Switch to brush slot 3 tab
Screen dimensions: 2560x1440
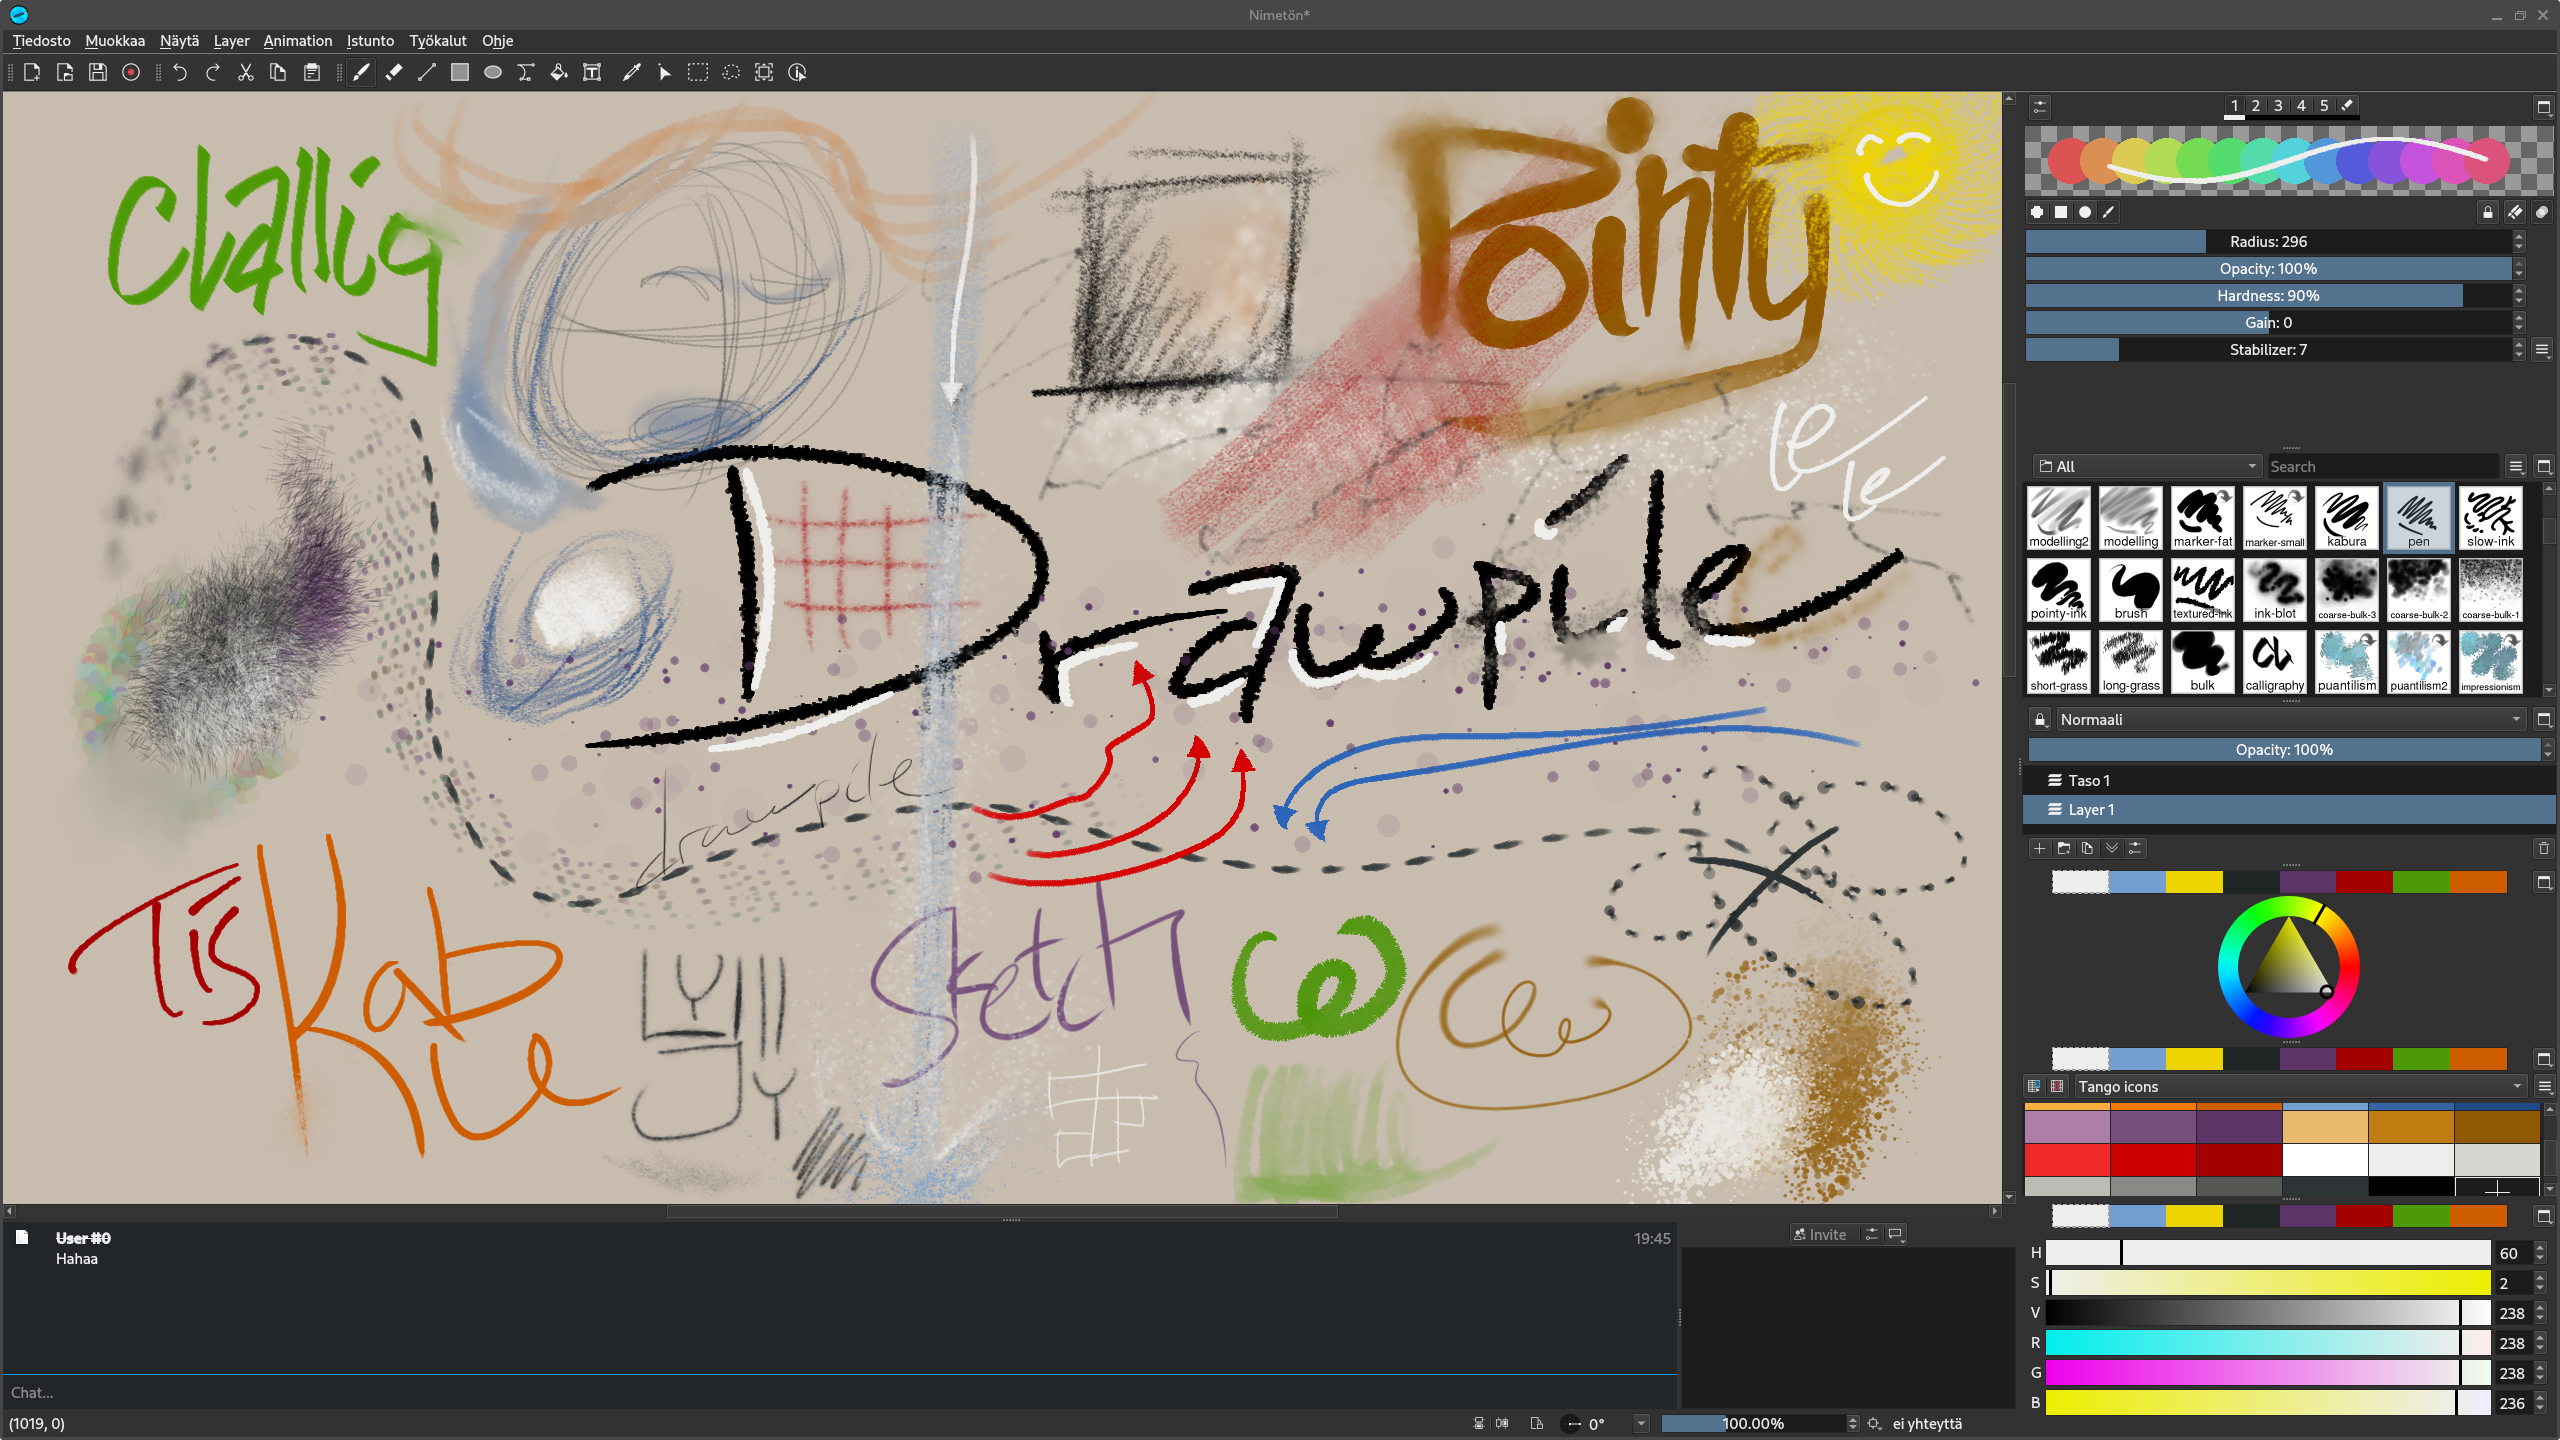pyautogui.click(x=2278, y=105)
